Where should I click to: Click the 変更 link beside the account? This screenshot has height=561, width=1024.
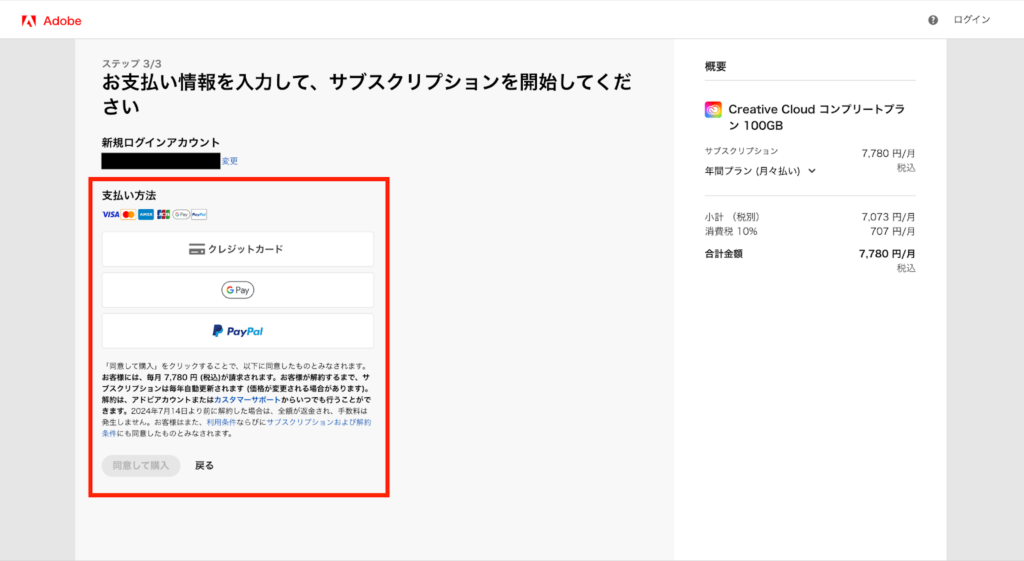(229, 161)
